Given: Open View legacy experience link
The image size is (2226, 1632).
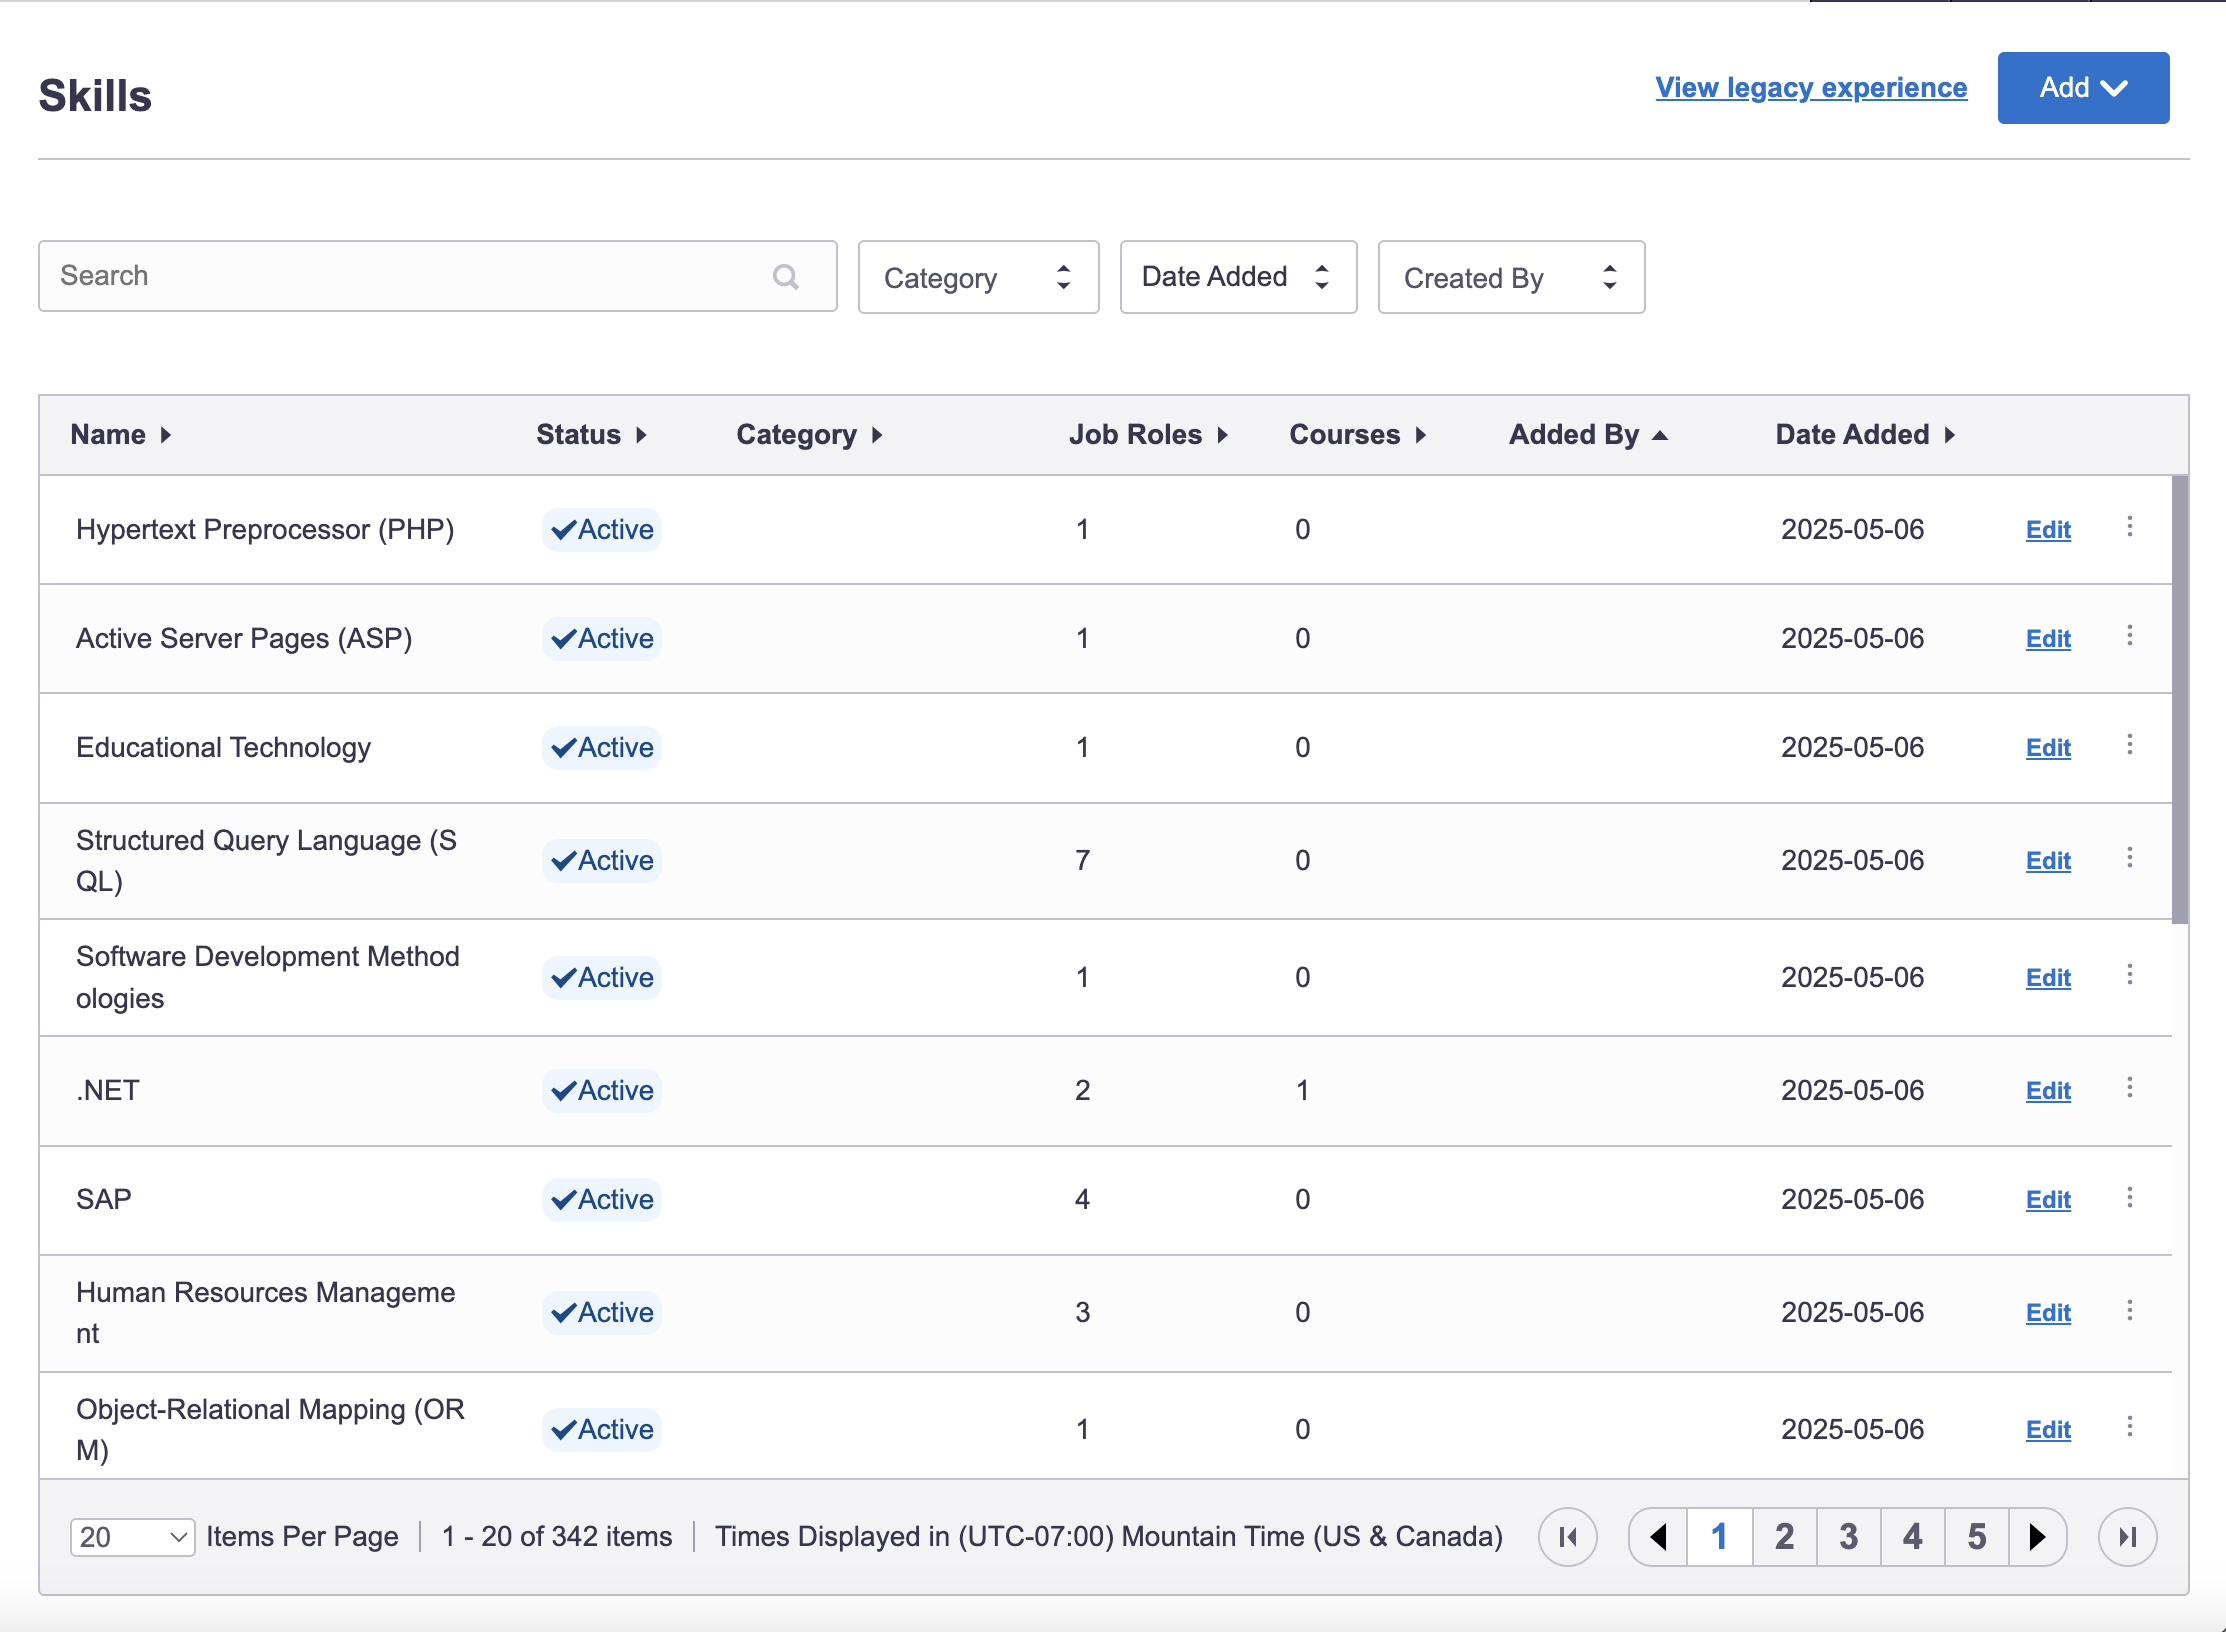Looking at the screenshot, I should click(x=1811, y=88).
